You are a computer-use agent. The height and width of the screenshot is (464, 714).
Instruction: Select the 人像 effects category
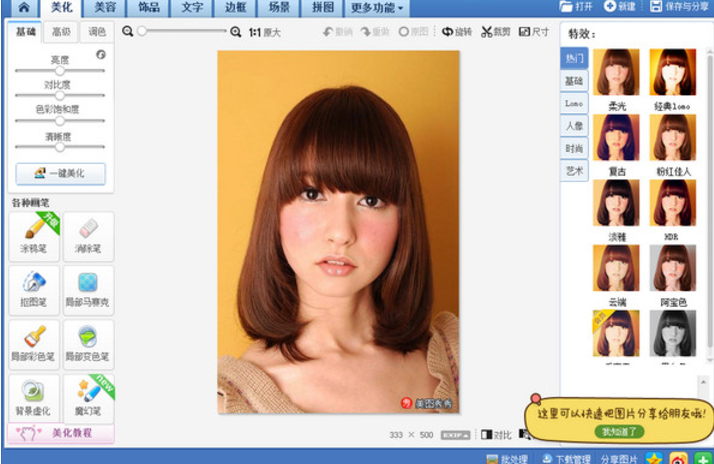[x=574, y=126]
